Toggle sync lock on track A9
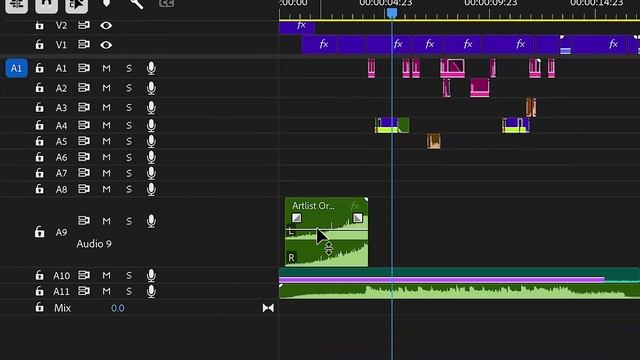Image resolution: width=640 pixels, height=360 pixels. (84, 221)
